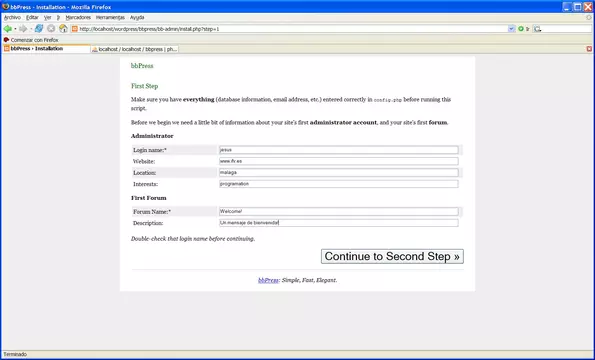Switch to the localhost phpMyAdmin tab
Viewport: 595px width, 360px height.
(x=135, y=49)
